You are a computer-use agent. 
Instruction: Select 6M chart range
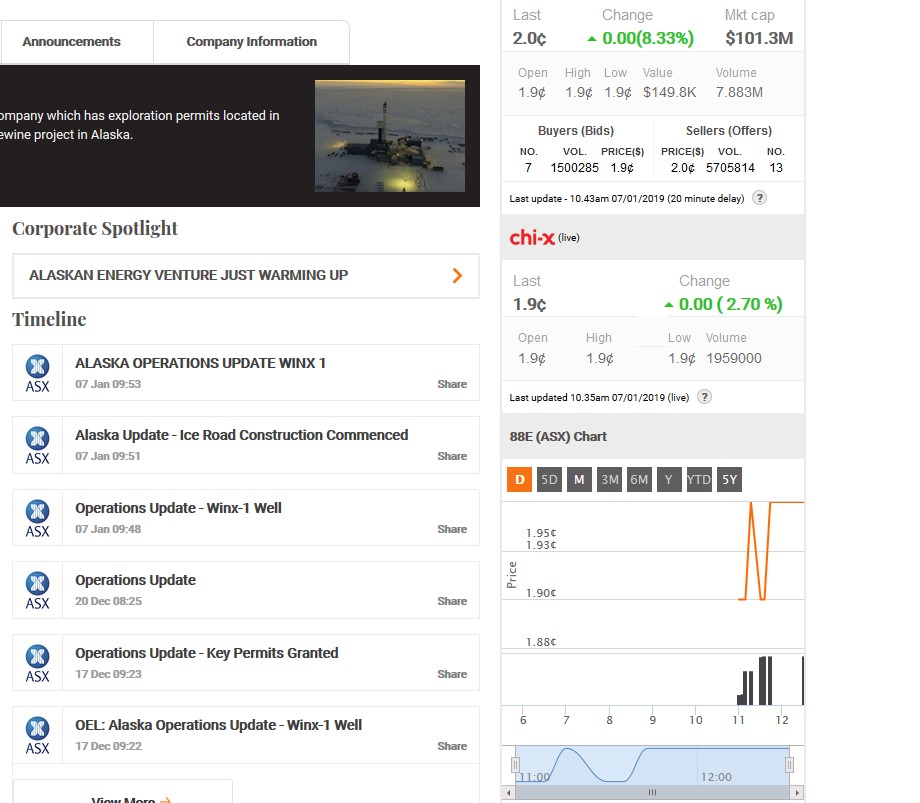(x=639, y=480)
